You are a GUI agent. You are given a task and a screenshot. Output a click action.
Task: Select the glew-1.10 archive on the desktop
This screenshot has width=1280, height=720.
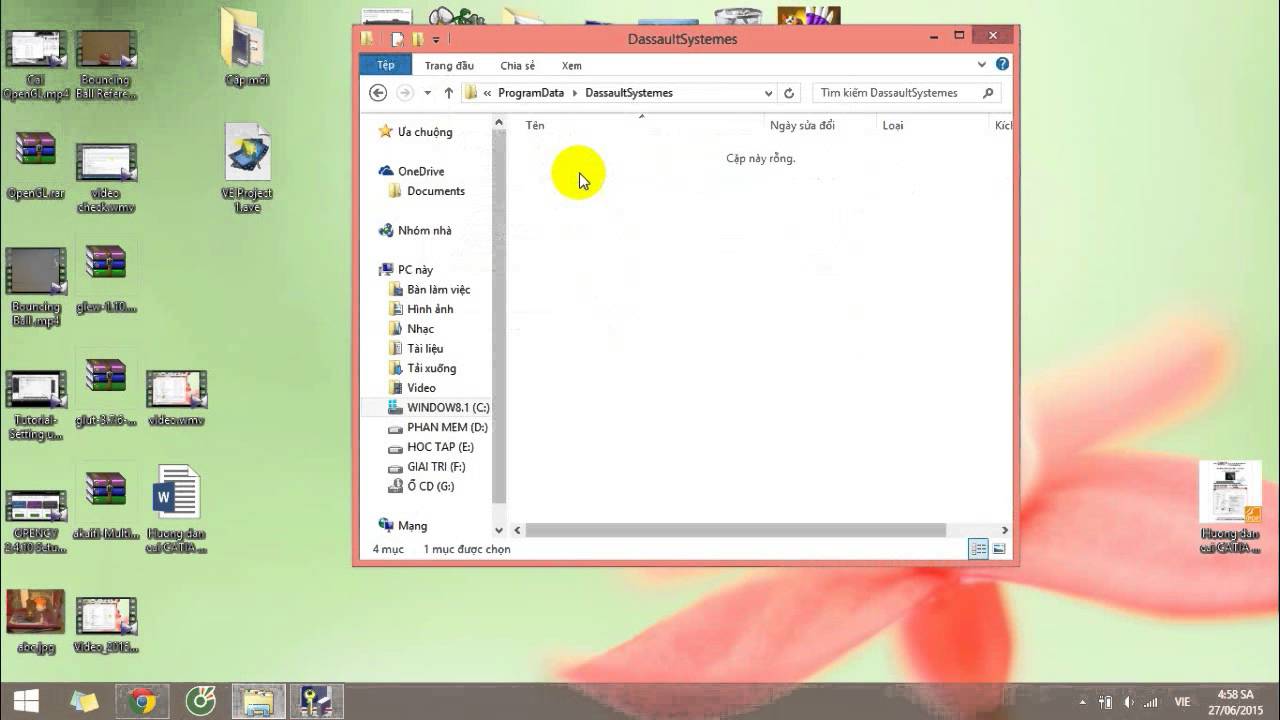pos(106,279)
